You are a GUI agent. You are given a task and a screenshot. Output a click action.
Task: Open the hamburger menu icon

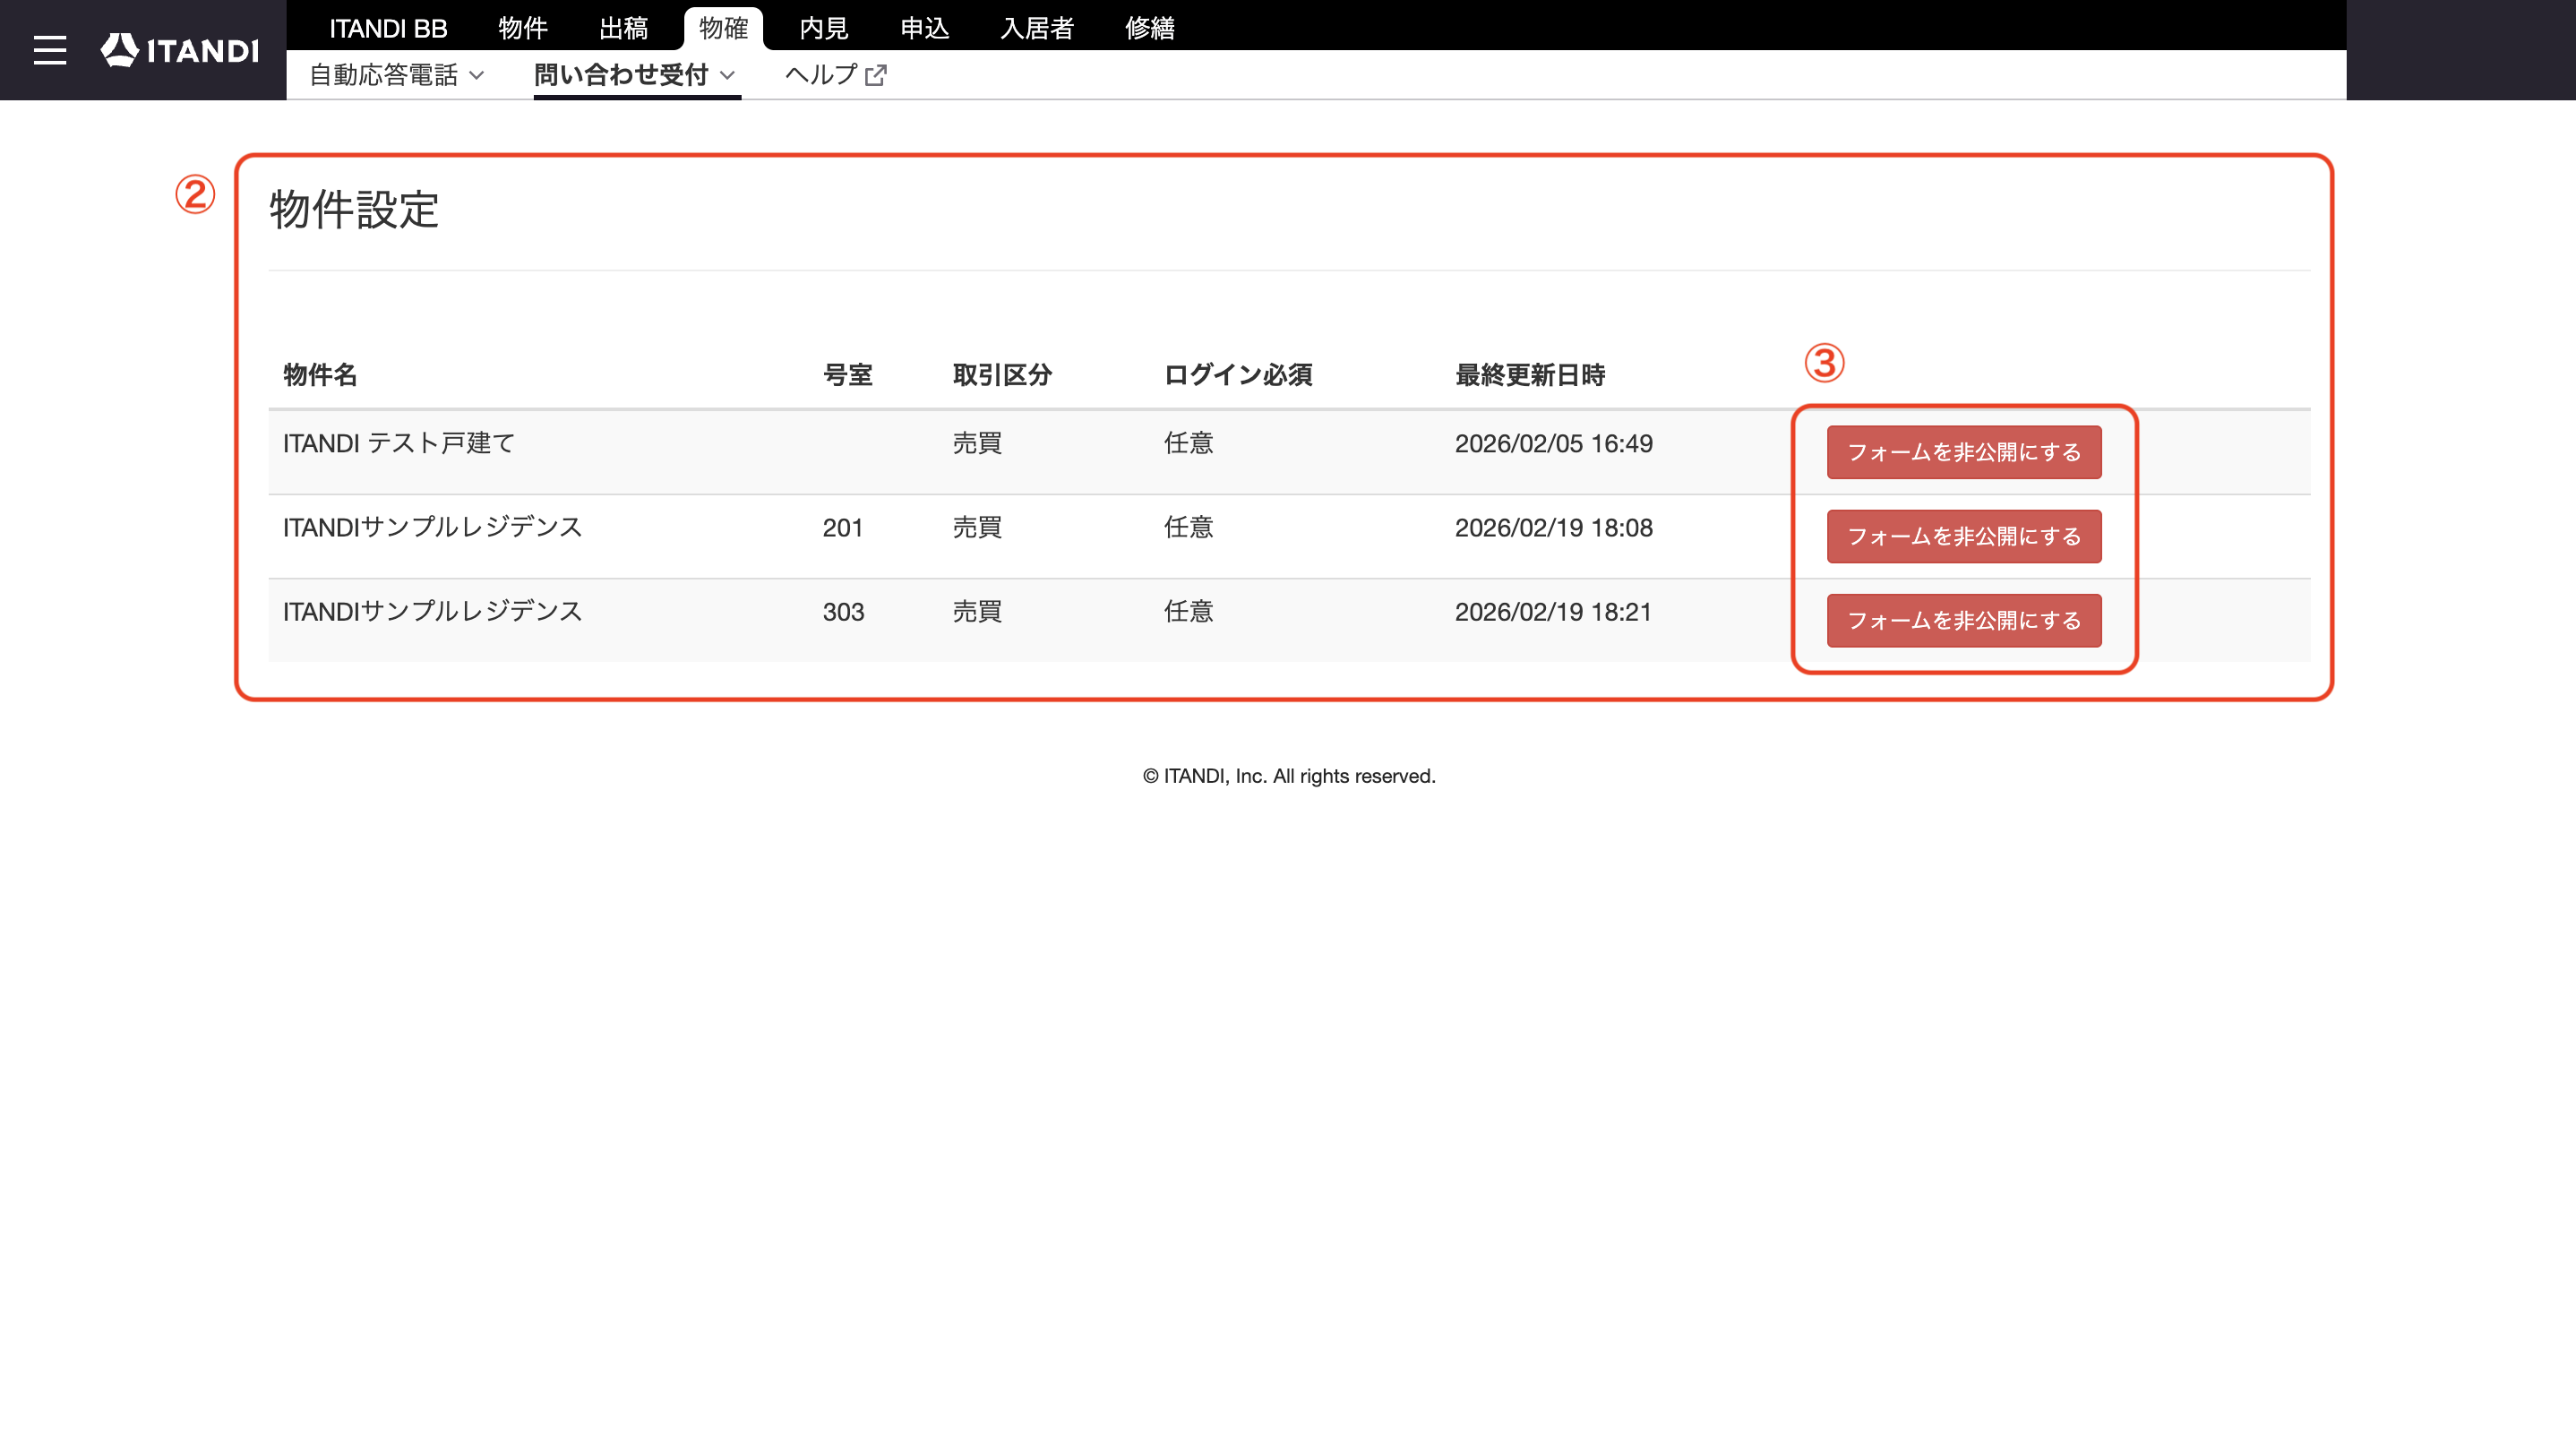click(50, 50)
